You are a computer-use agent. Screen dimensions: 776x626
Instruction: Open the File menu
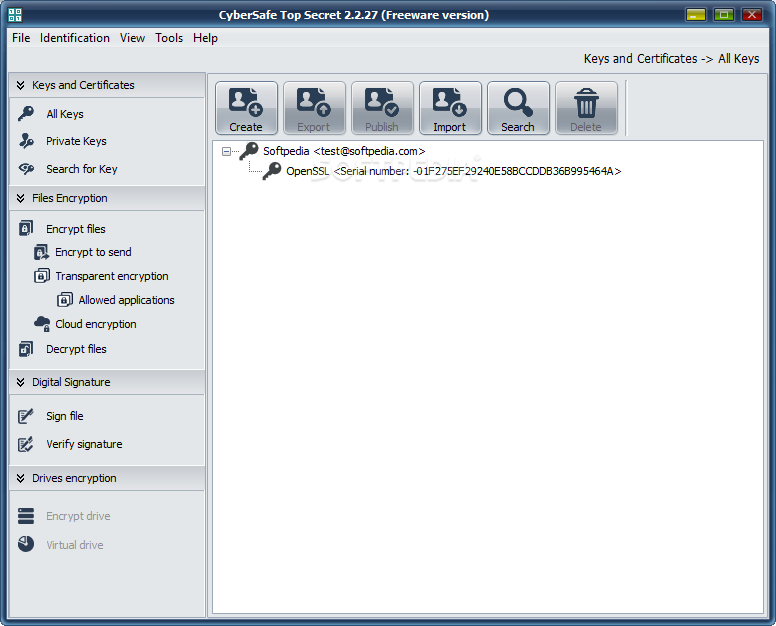click(21, 38)
